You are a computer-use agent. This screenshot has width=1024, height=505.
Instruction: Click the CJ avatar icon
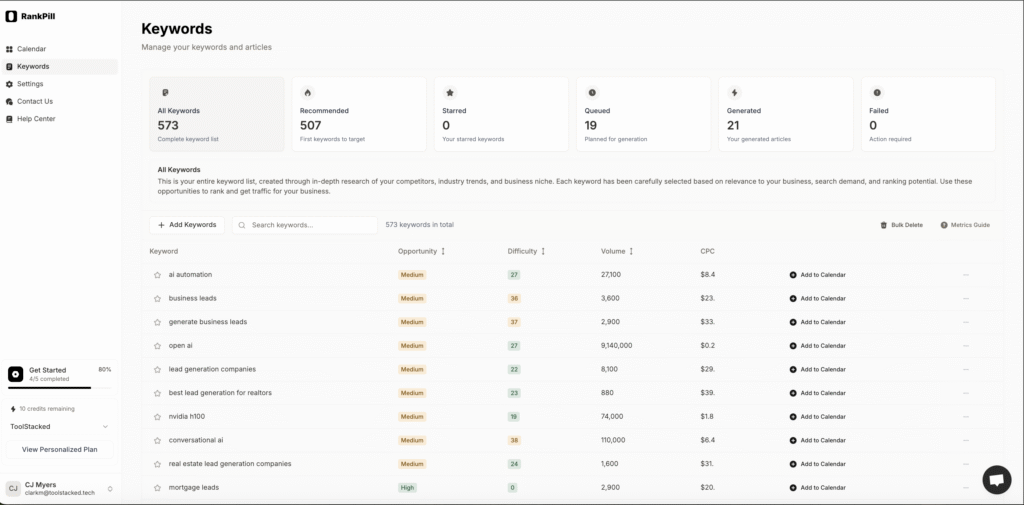[x=13, y=489]
